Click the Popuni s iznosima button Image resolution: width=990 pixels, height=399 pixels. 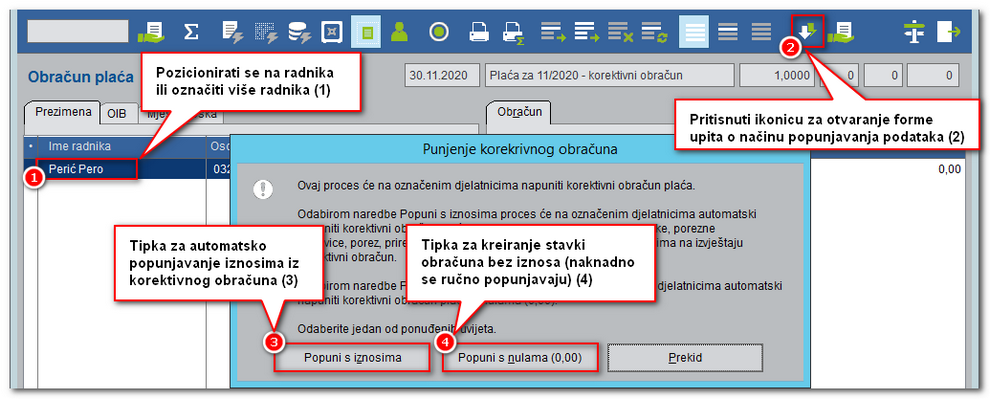352,357
